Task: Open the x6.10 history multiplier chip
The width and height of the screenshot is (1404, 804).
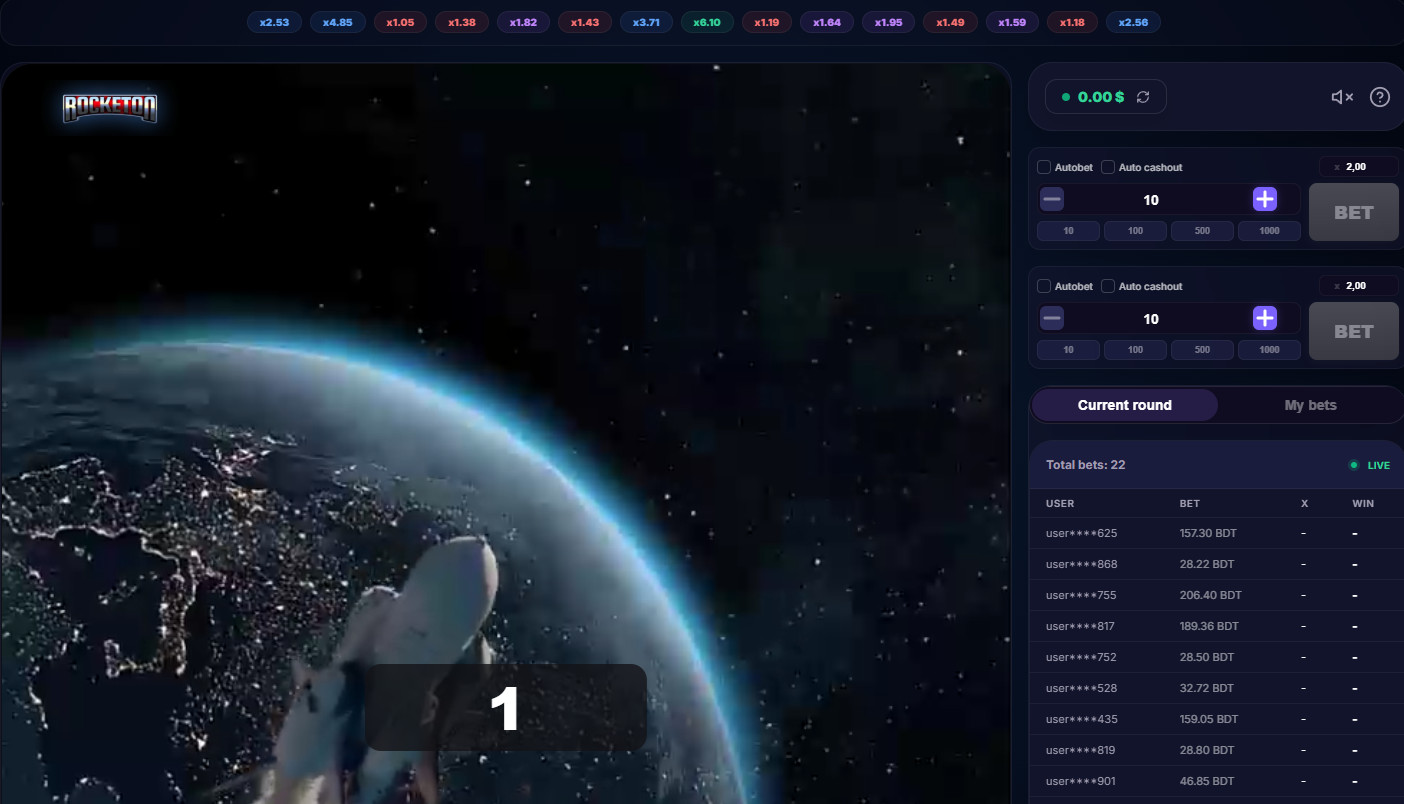Action: [707, 22]
